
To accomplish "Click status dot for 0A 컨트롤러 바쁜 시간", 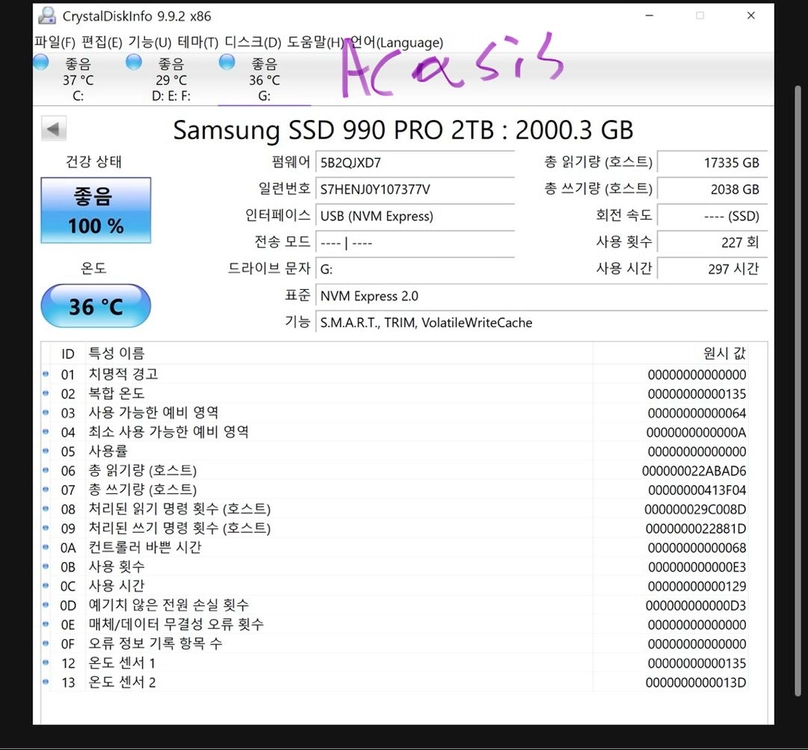I will coord(46,547).
